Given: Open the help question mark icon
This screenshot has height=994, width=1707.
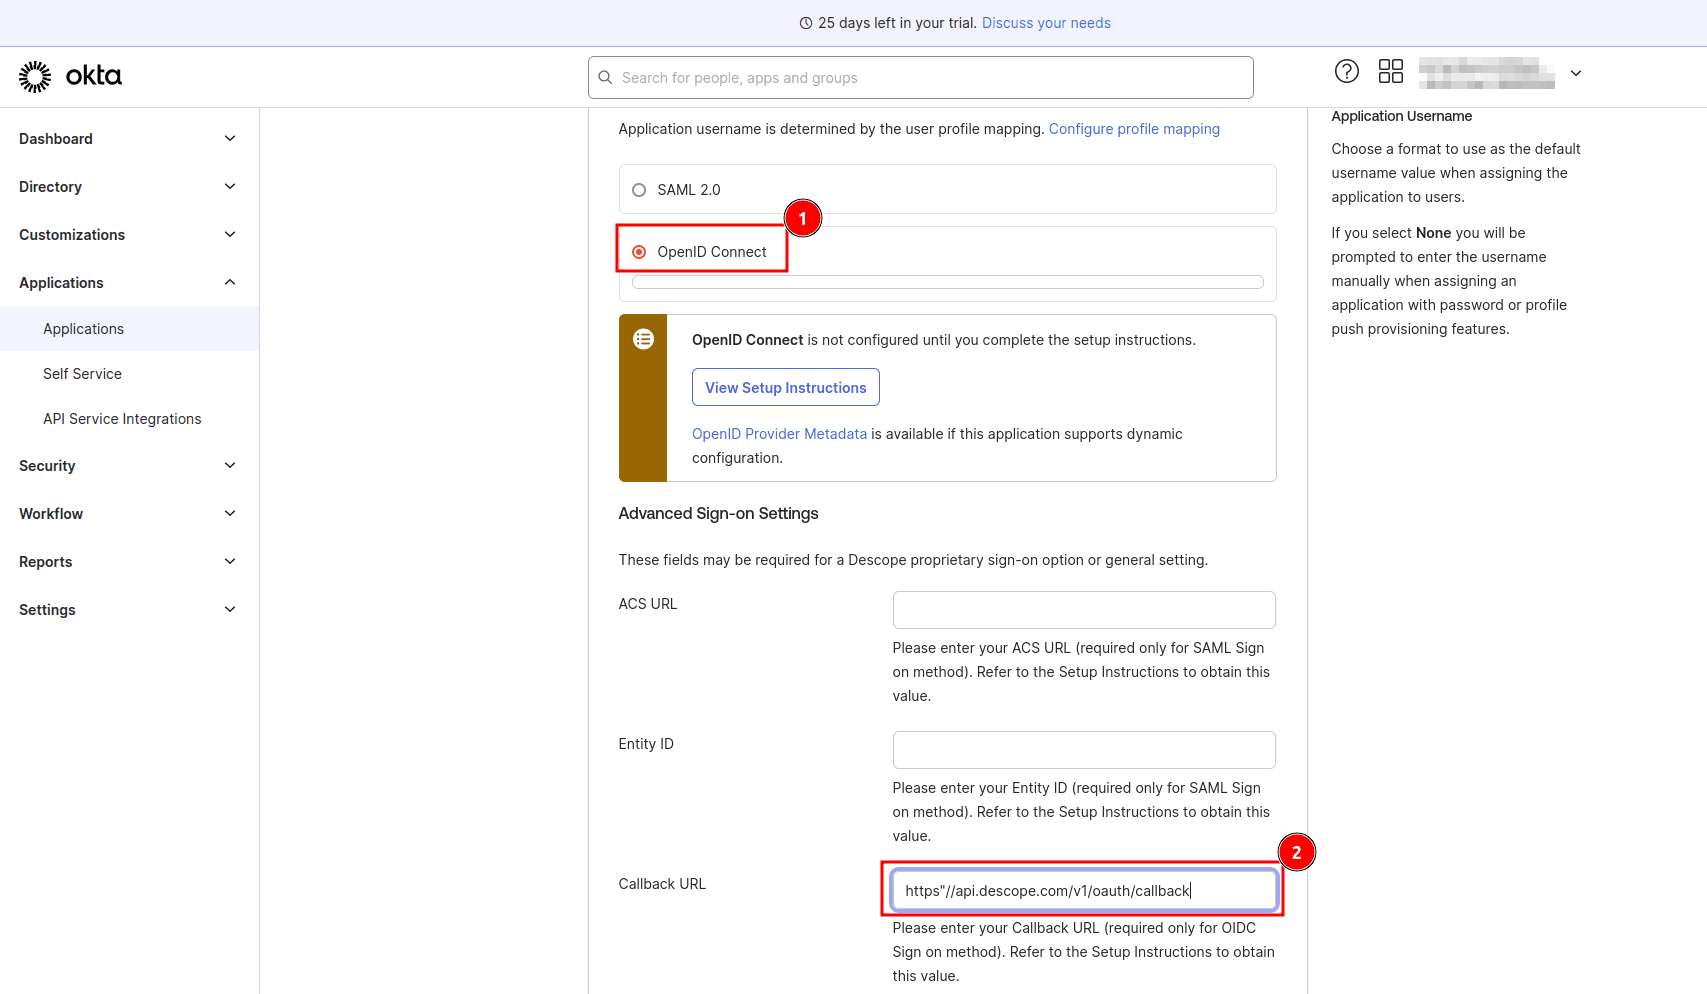Looking at the screenshot, I should click(1346, 71).
